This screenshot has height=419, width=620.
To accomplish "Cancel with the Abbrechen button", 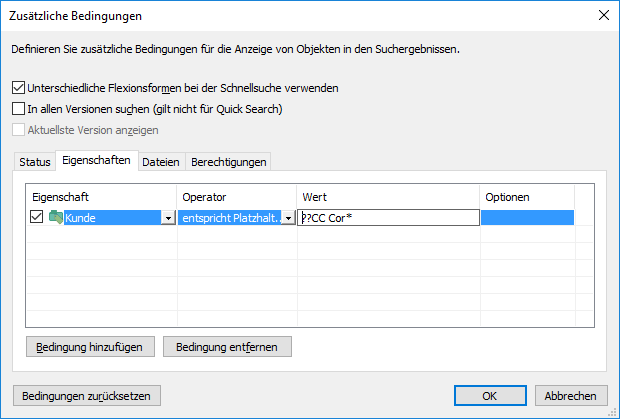I will click(571, 396).
